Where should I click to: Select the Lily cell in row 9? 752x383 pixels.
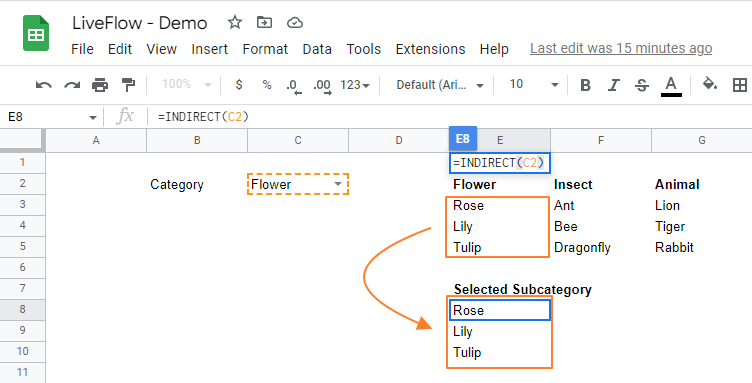(x=500, y=331)
